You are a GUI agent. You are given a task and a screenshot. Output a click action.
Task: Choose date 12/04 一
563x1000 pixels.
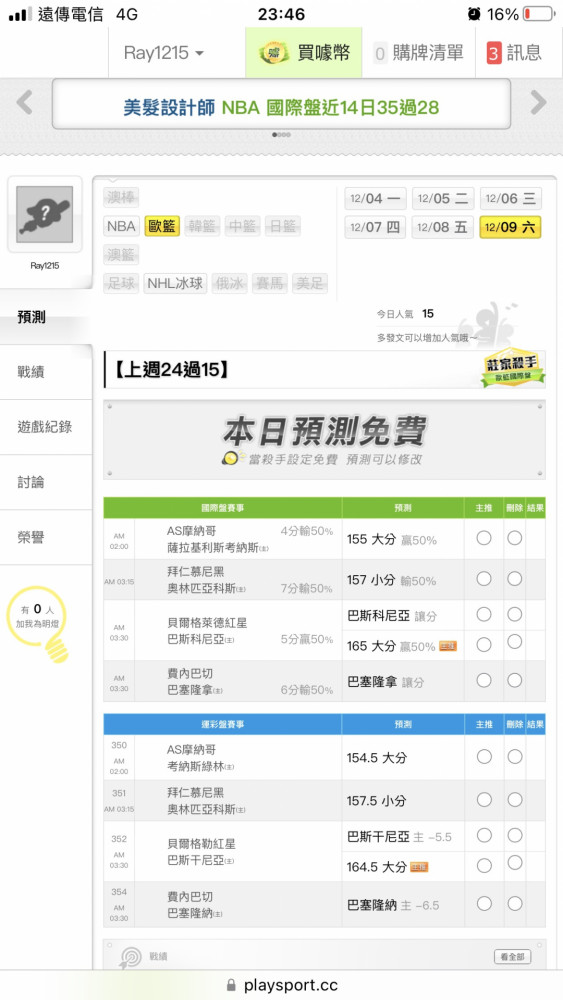pos(375,198)
